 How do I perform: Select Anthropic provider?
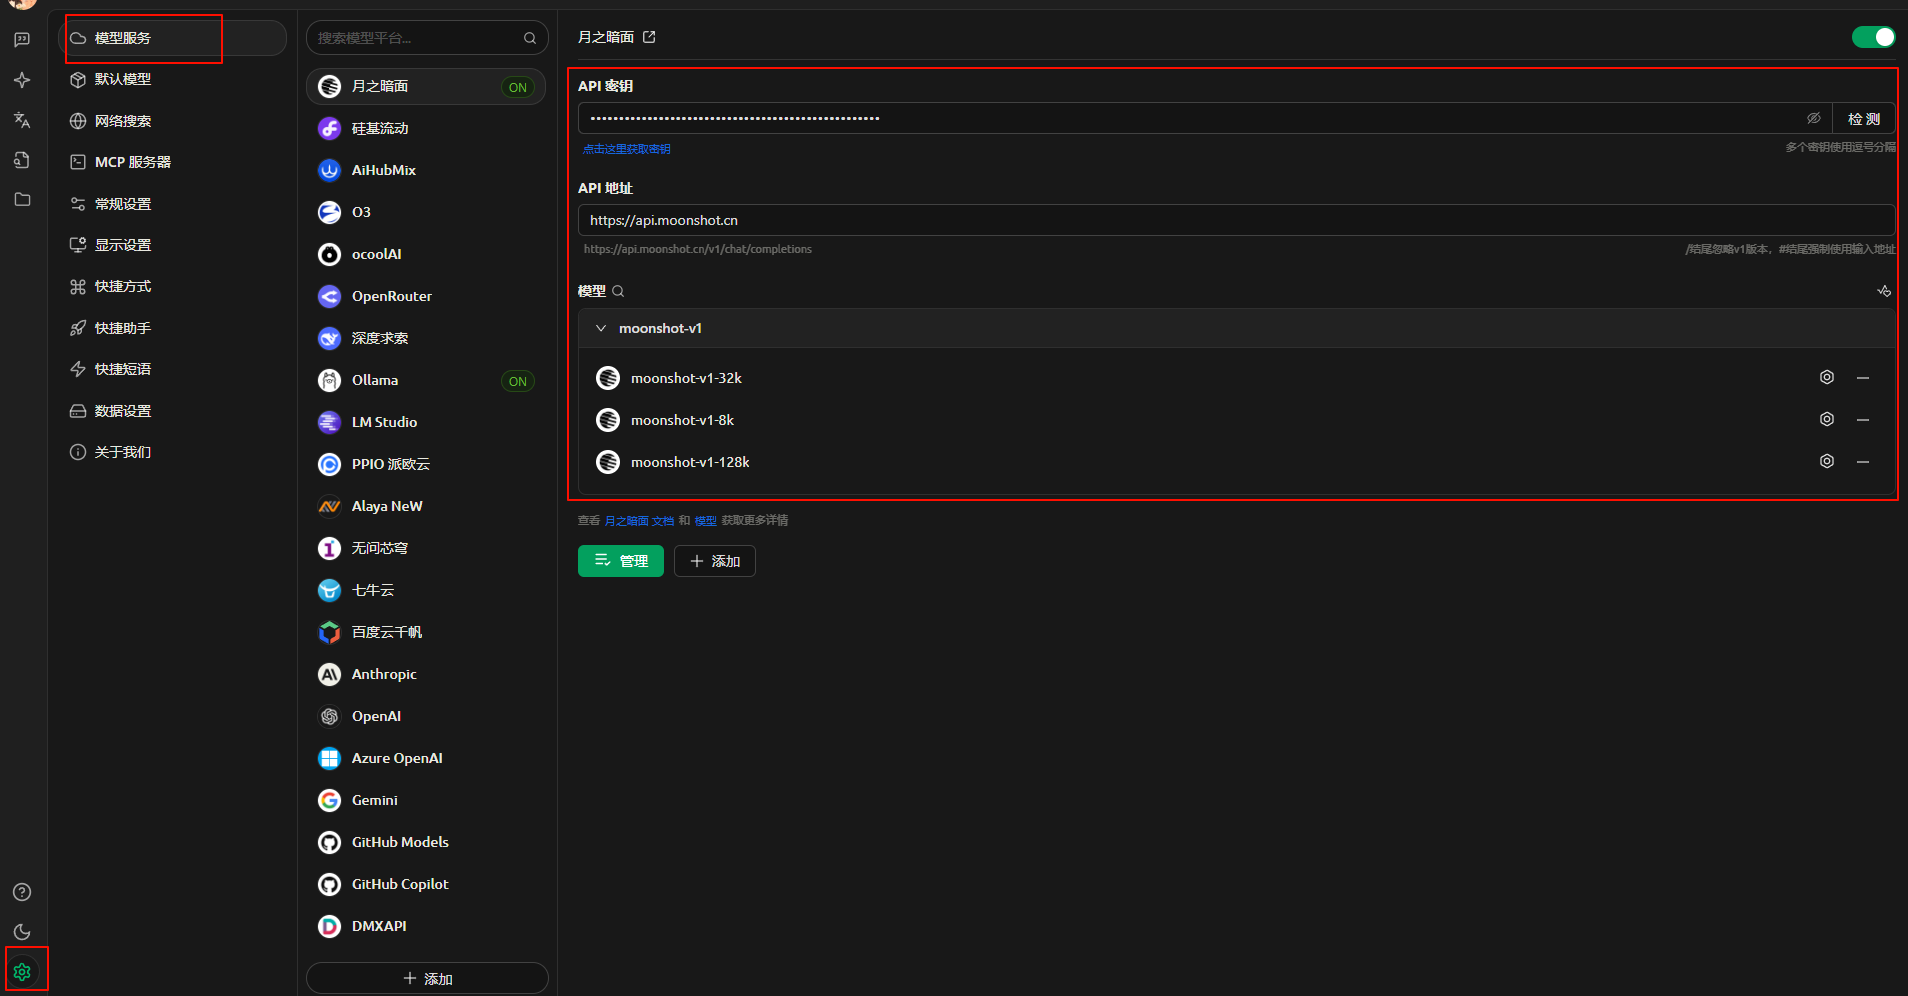pyautogui.click(x=426, y=674)
